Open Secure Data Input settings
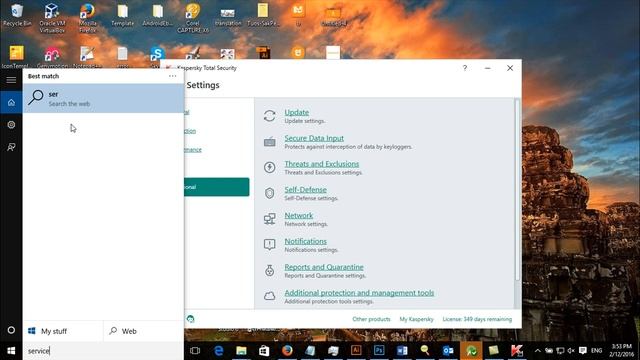The height and width of the screenshot is (360, 640). tap(314, 138)
